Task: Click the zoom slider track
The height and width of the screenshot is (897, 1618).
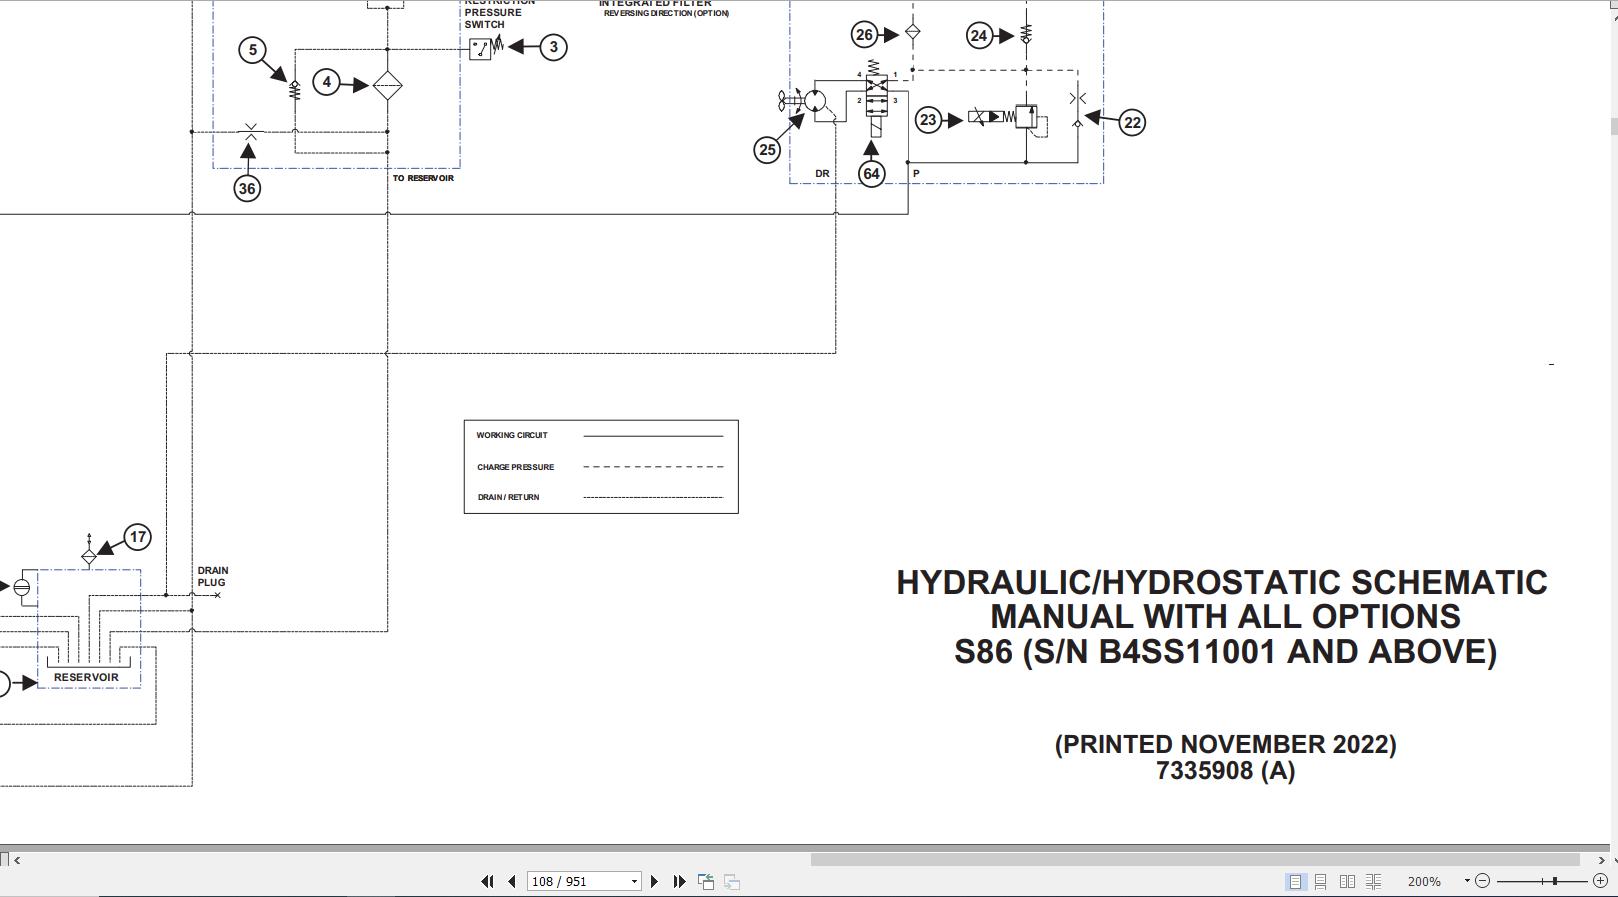Action: 1541,881
